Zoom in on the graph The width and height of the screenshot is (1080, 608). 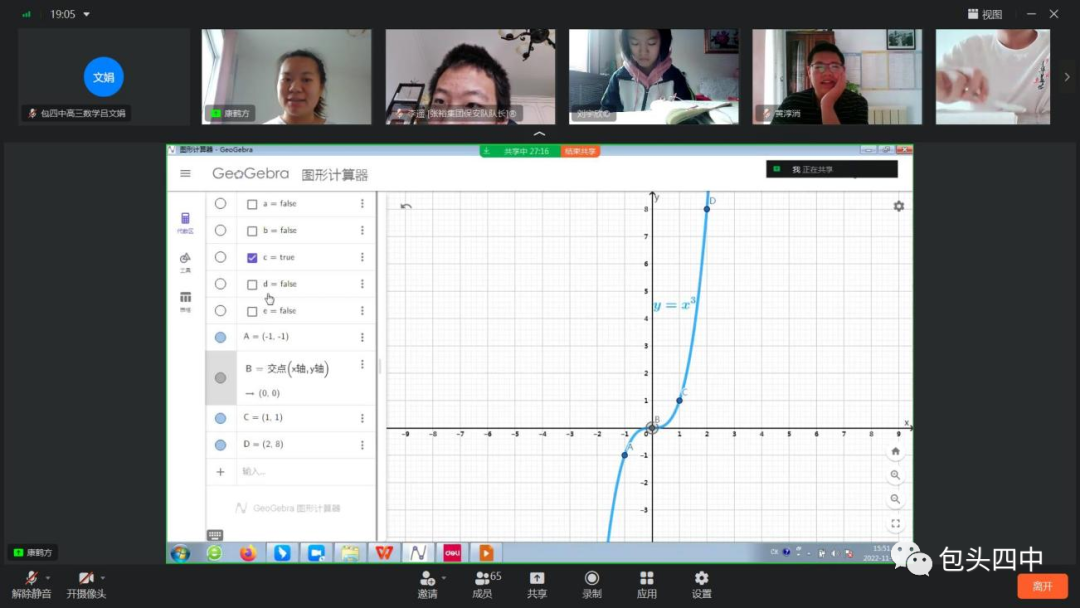click(x=895, y=475)
